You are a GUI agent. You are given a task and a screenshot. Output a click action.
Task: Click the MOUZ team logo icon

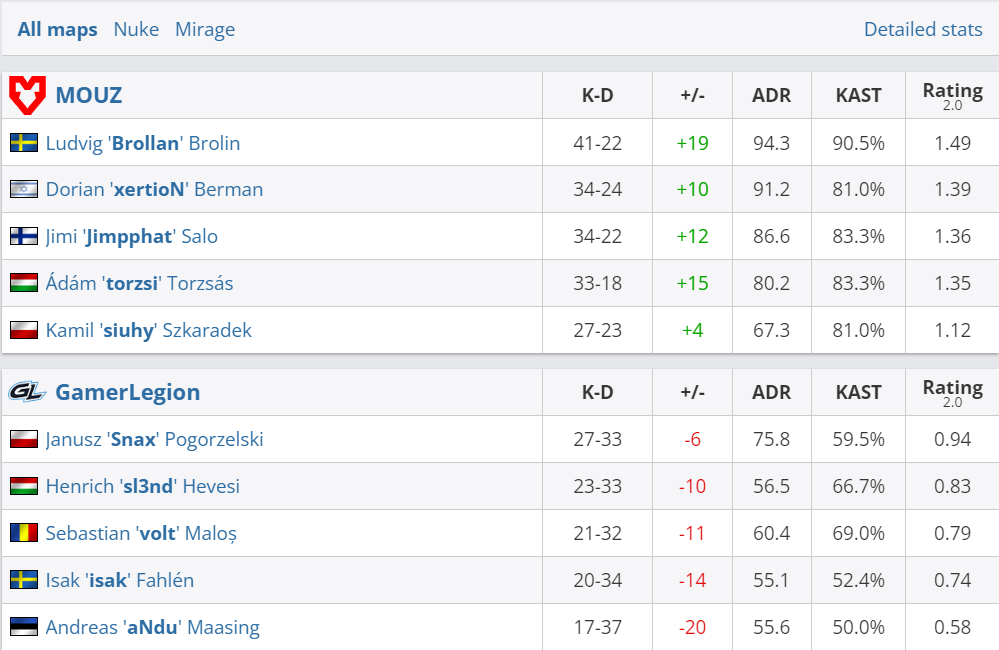(x=27, y=95)
